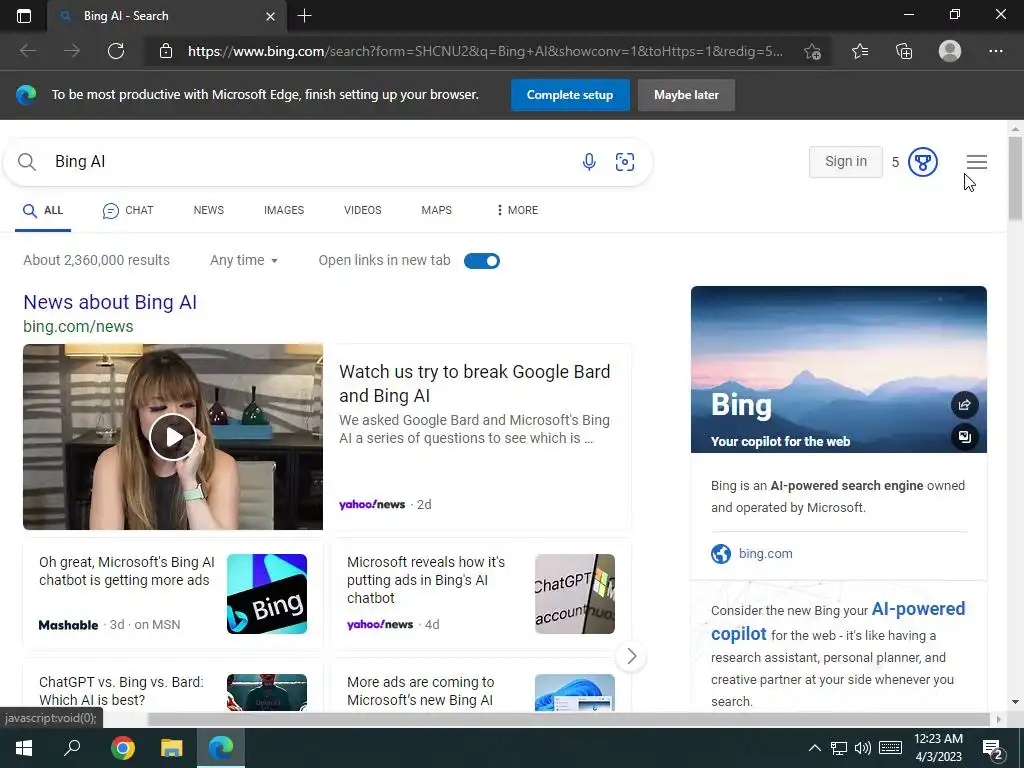Click the forward navigation arrow
The image size is (1024, 768).
pos(72,51)
